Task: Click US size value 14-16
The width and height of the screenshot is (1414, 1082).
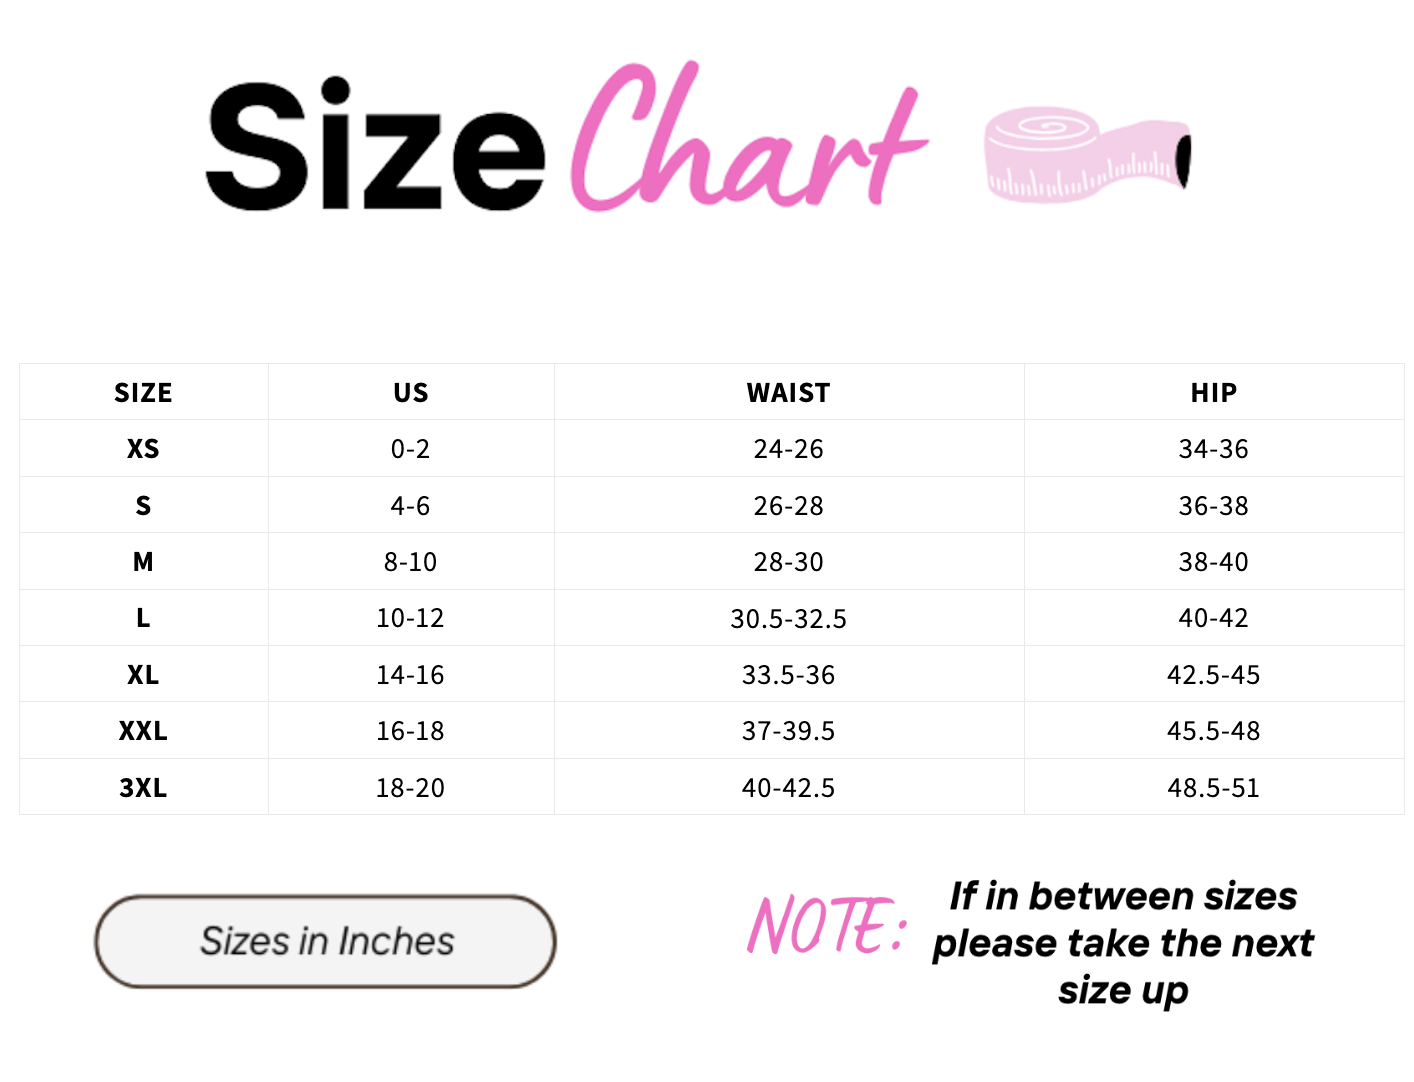Action: [410, 675]
